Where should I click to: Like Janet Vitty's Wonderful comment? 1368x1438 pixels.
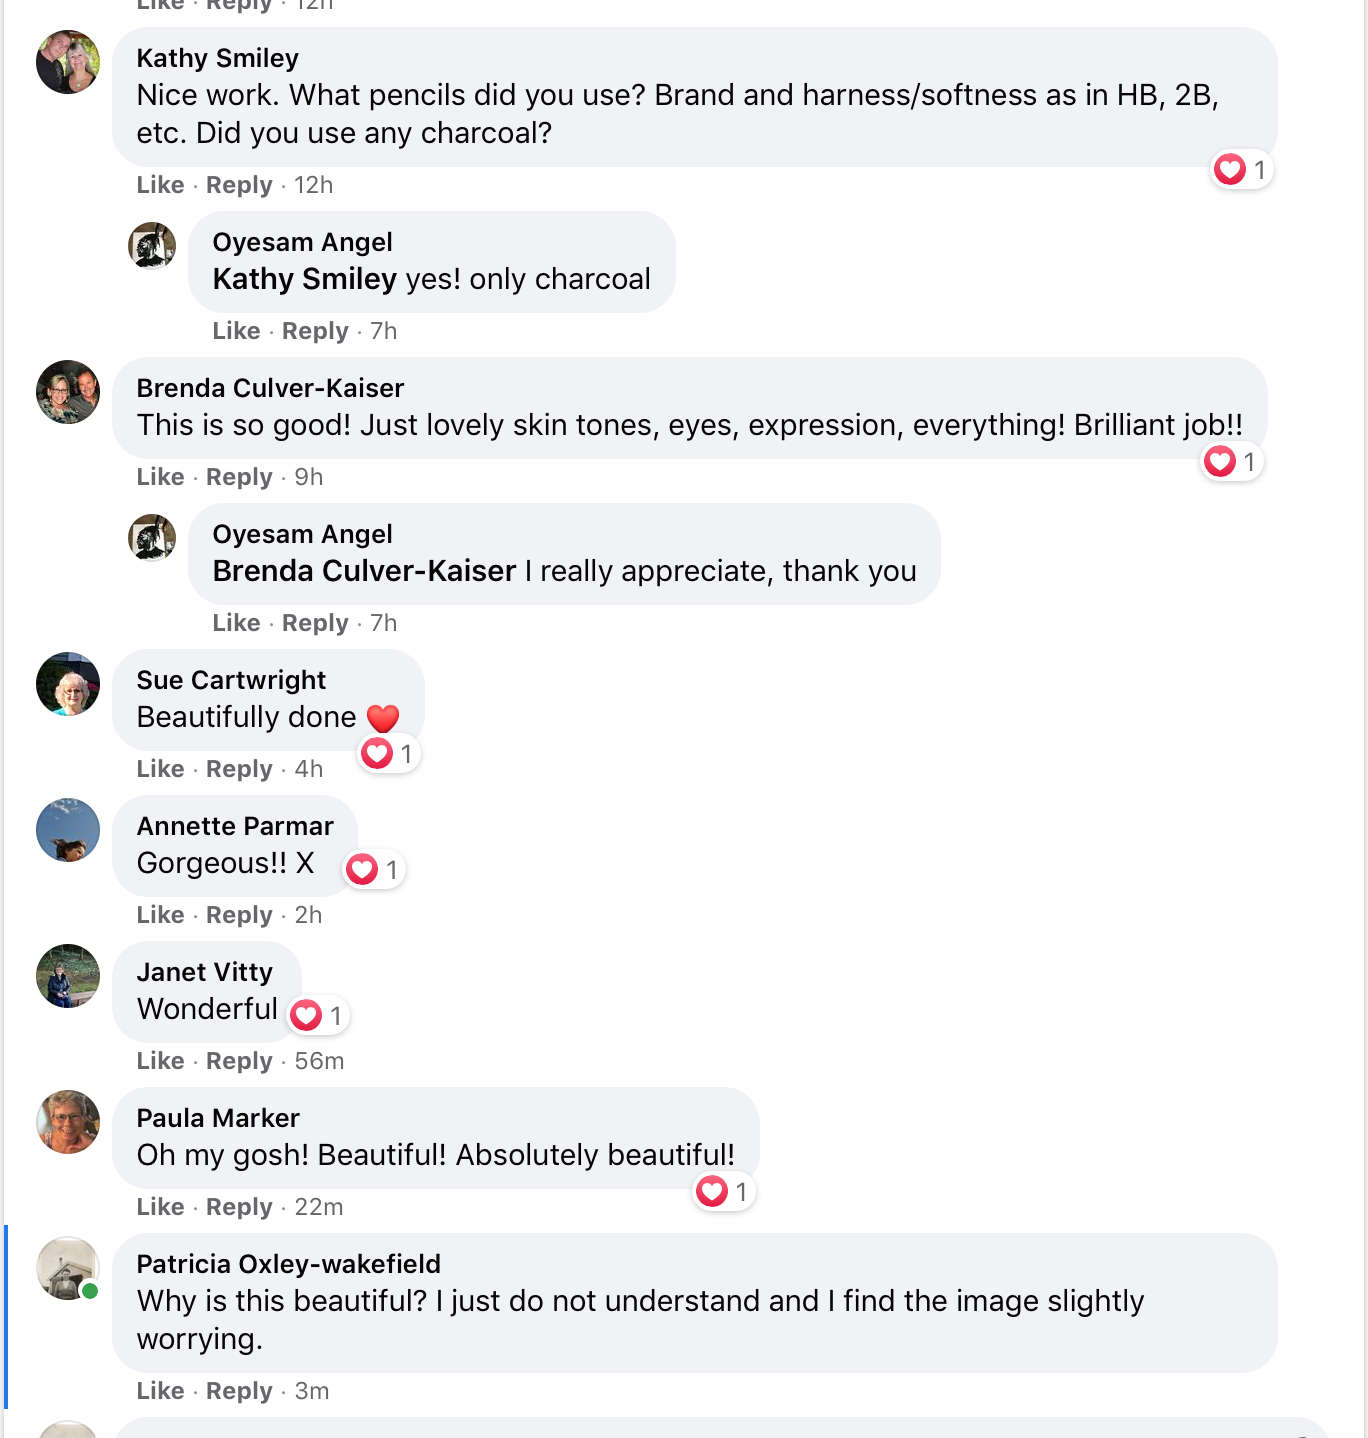[160, 1061]
